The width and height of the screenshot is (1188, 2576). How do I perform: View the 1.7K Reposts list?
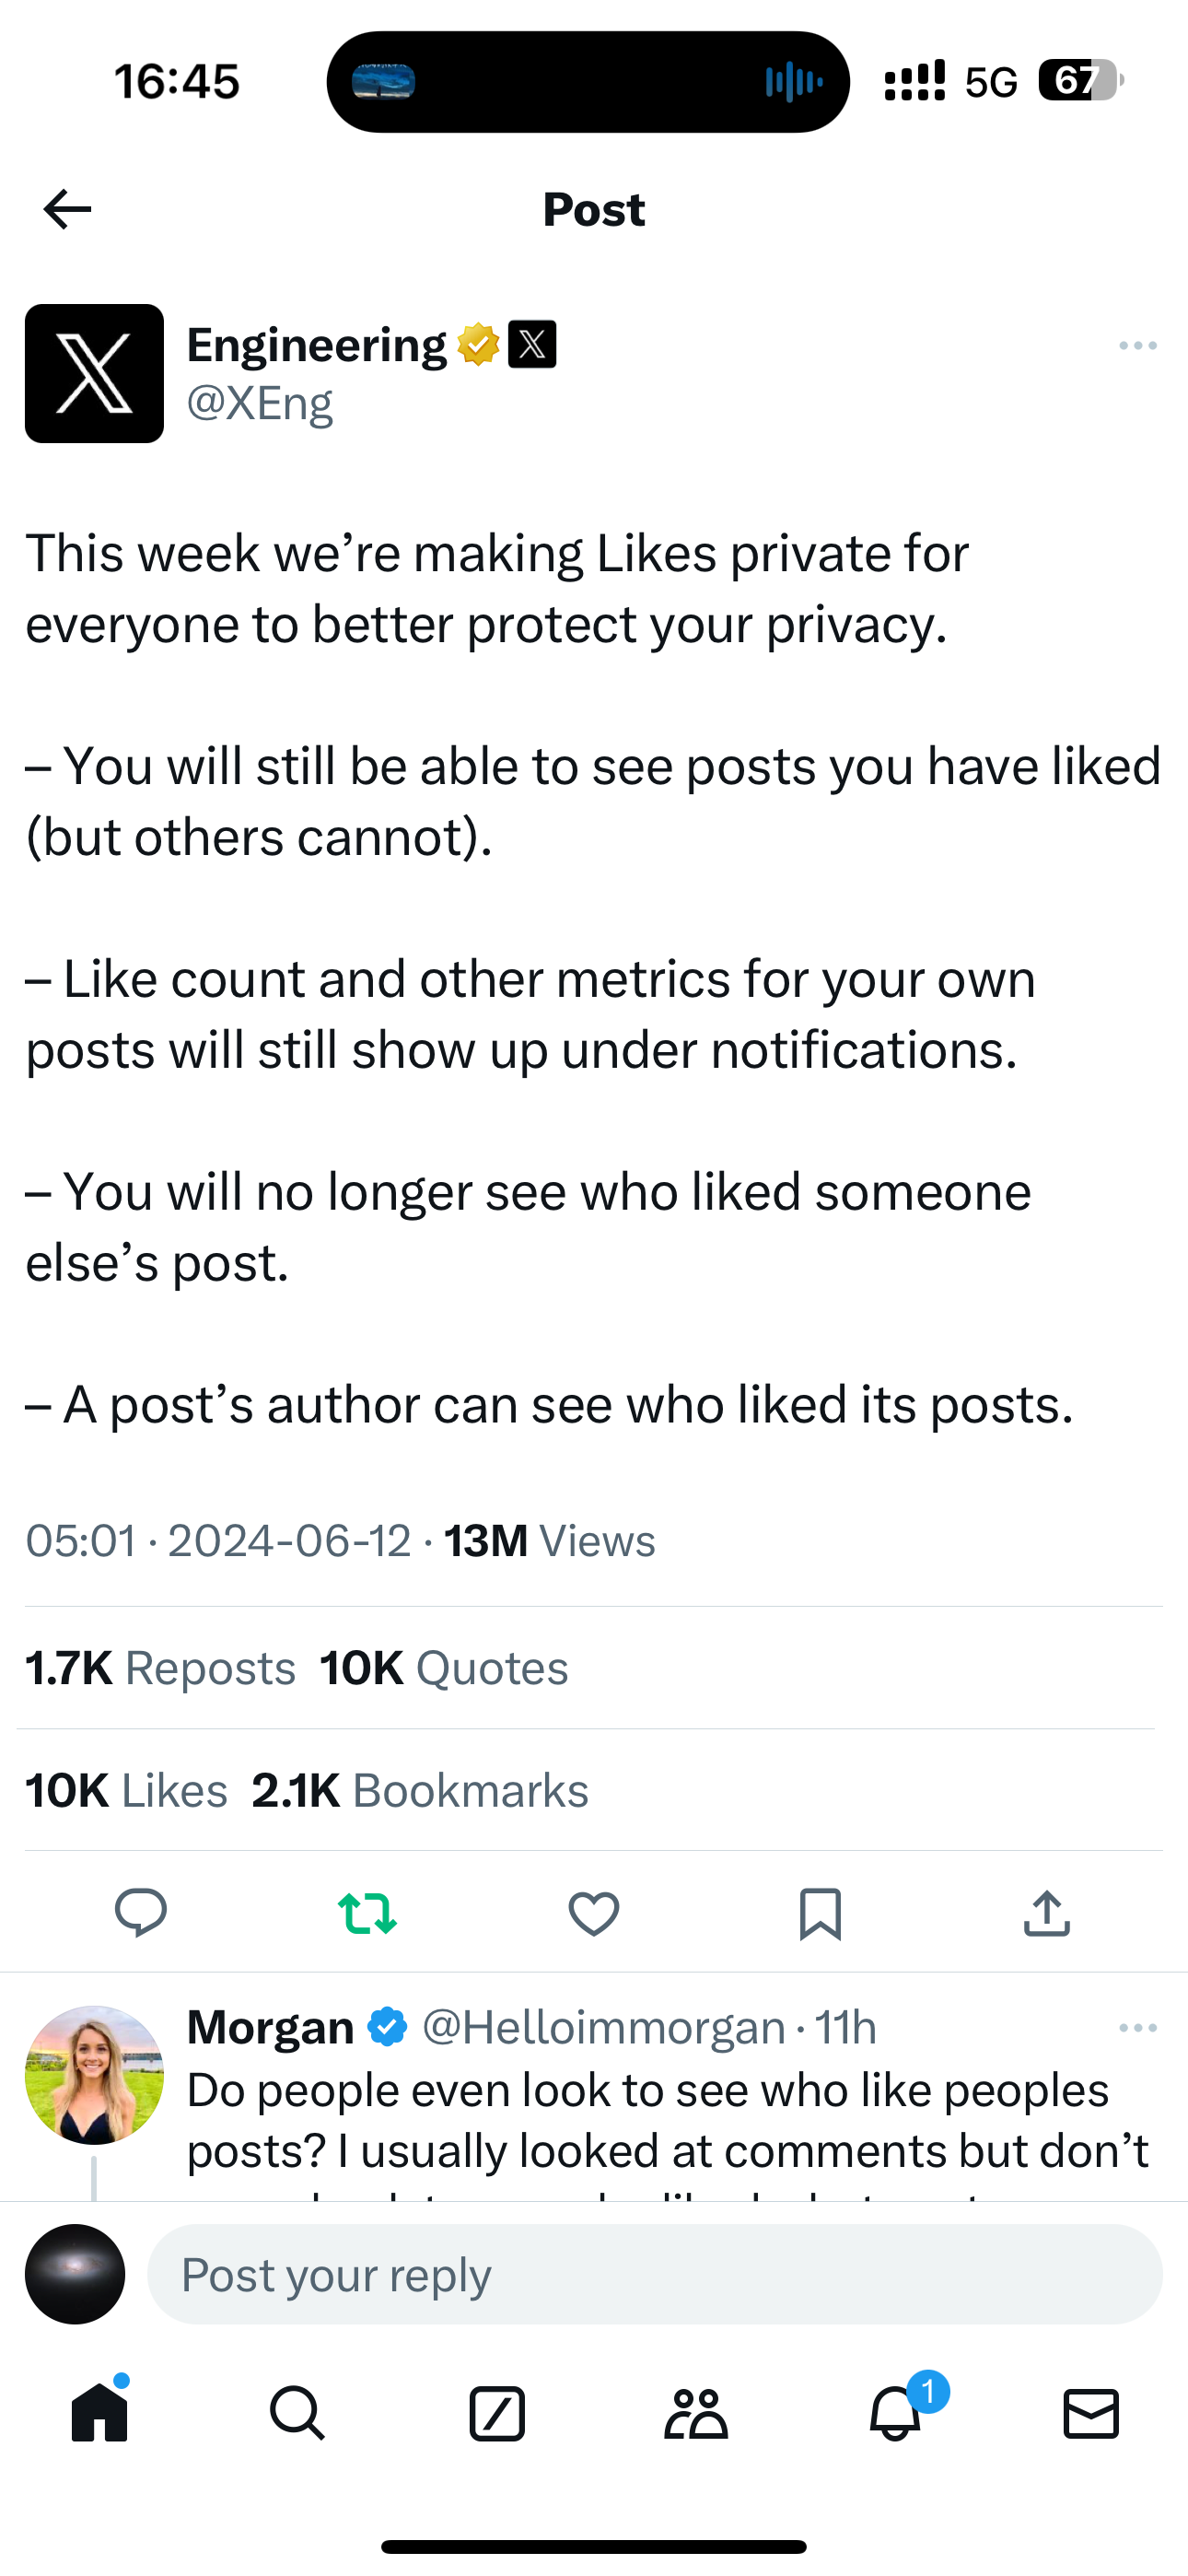pyautogui.click(x=161, y=1668)
